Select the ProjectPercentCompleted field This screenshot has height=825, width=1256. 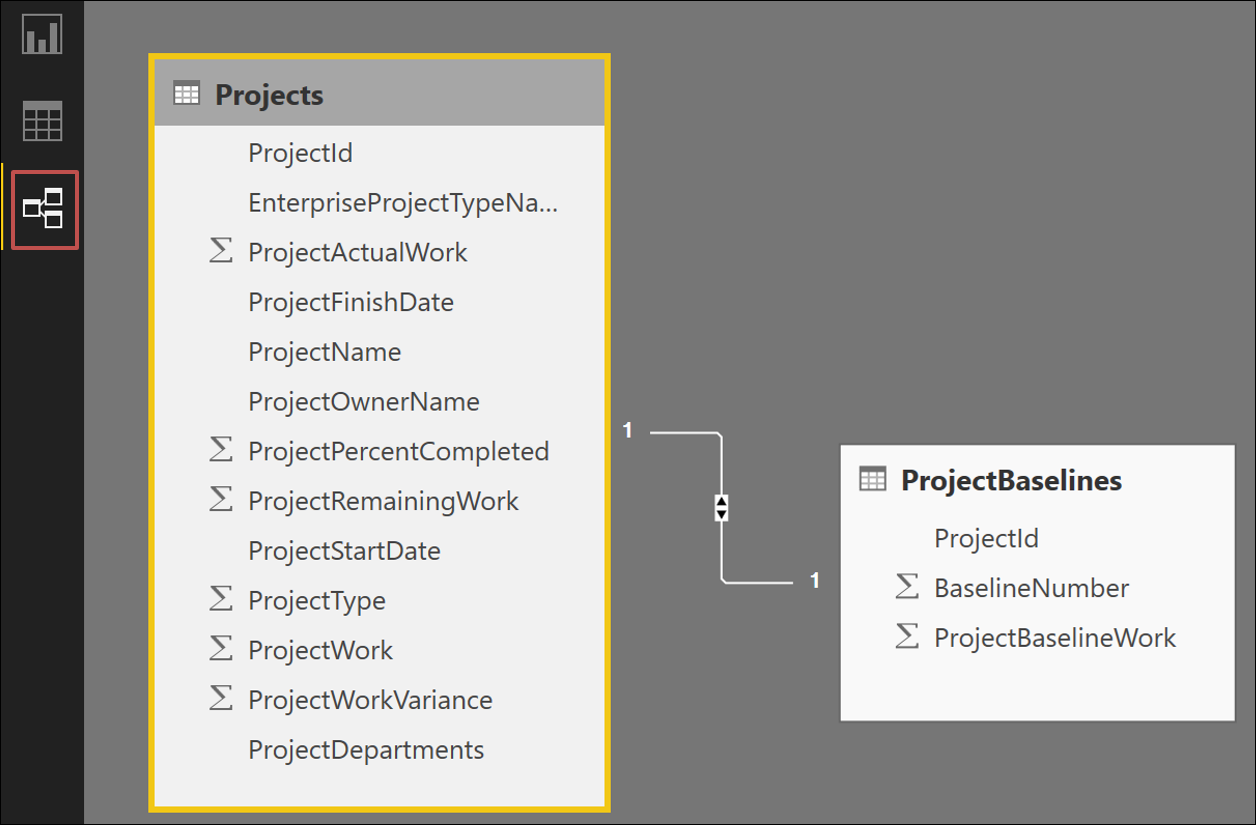(398, 451)
